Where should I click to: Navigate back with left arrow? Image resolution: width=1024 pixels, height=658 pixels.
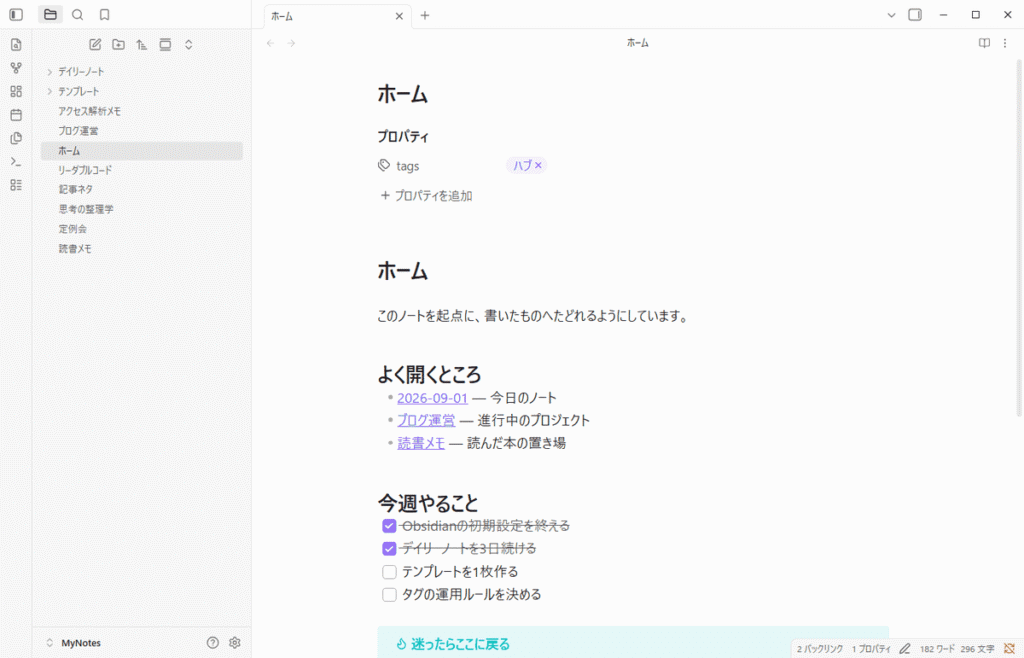point(270,43)
